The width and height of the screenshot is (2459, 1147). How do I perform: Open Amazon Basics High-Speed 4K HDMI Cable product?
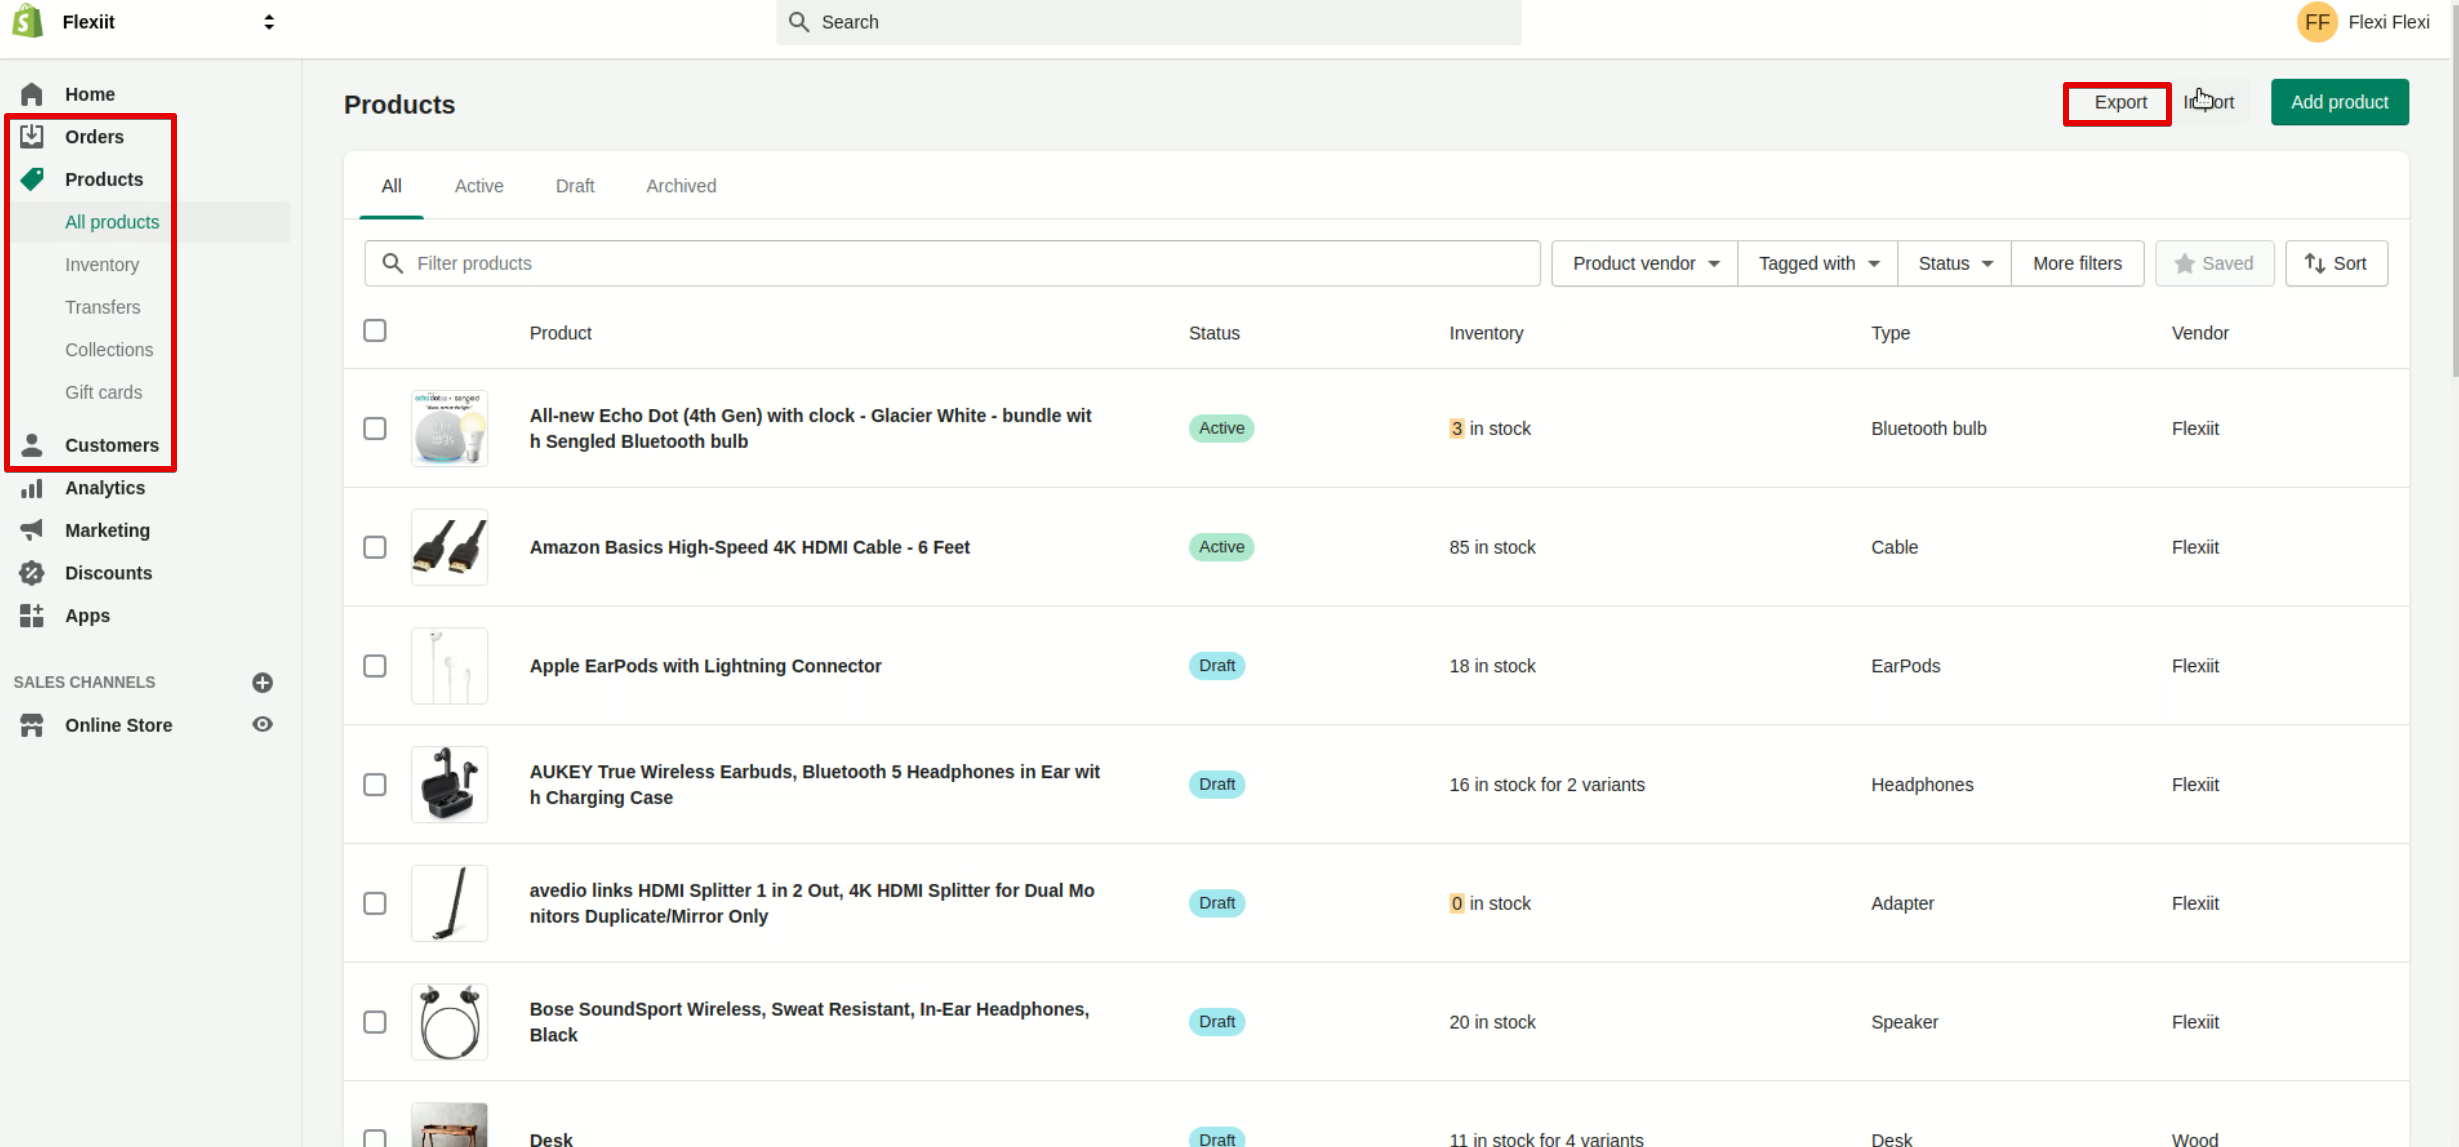click(749, 547)
